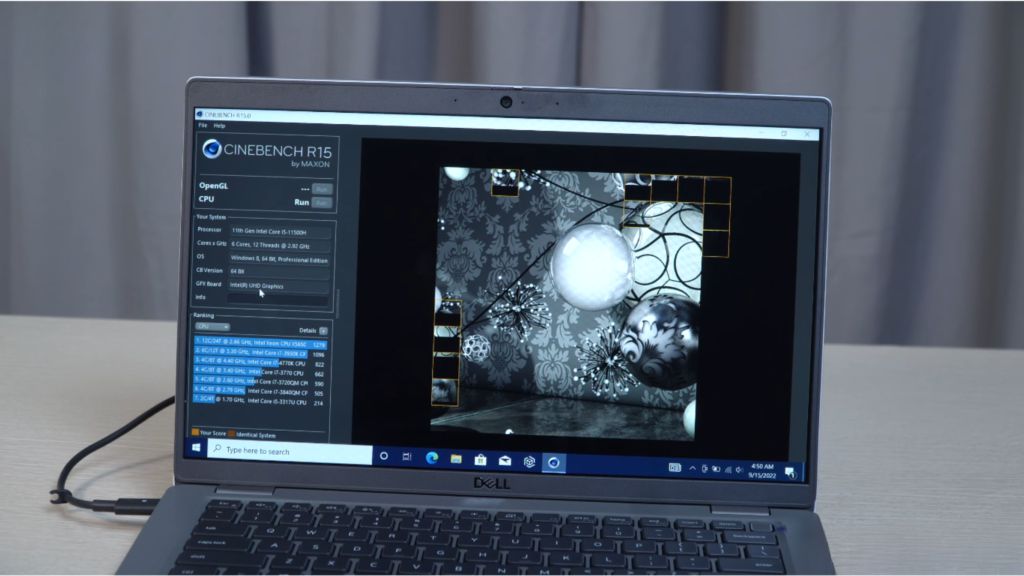
Task: Open the Help menu
Action: tap(219, 125)
